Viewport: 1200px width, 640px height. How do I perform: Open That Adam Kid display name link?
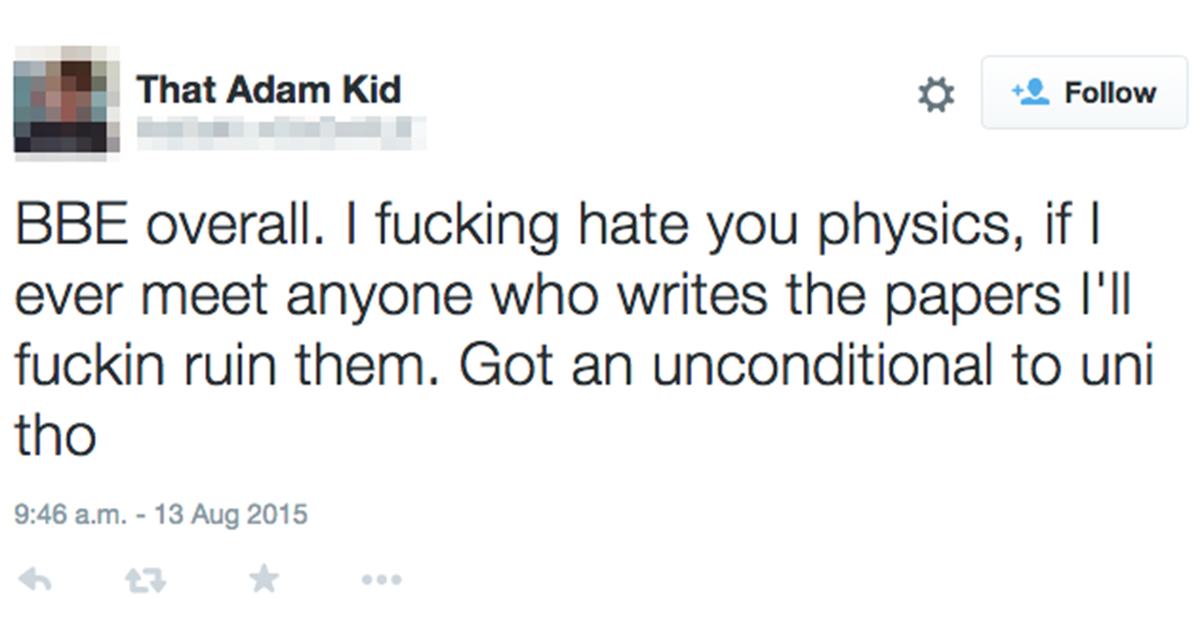(x=268, y=90)
